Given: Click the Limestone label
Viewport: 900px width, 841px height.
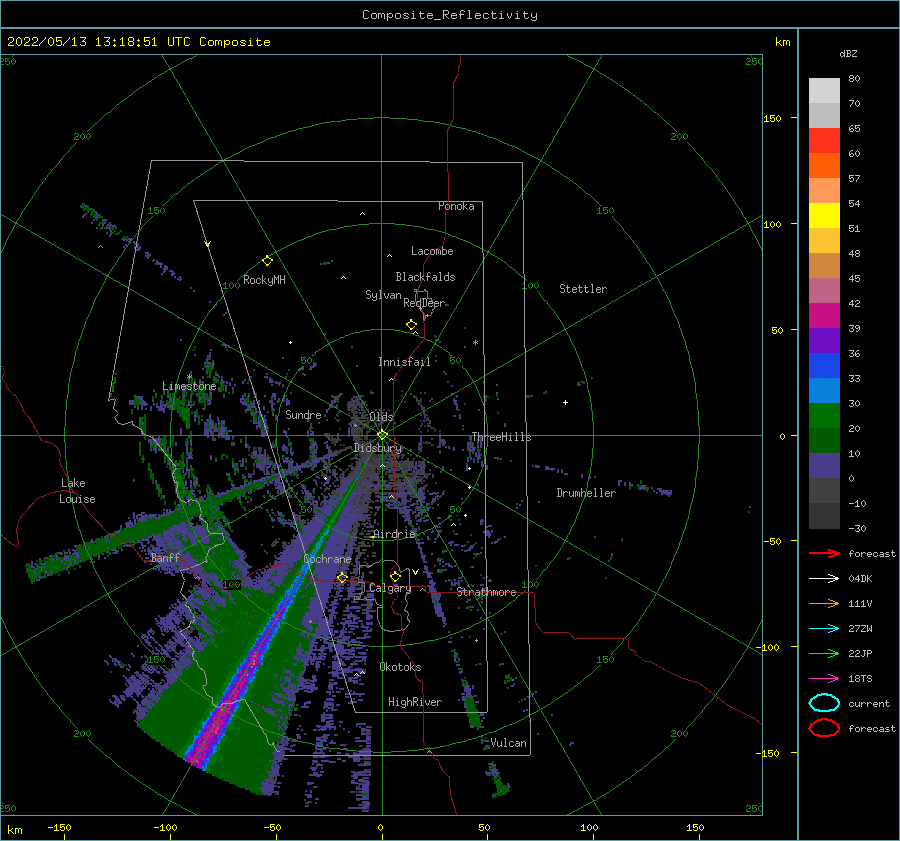Looking at the screenshot, I should (189, 386).
